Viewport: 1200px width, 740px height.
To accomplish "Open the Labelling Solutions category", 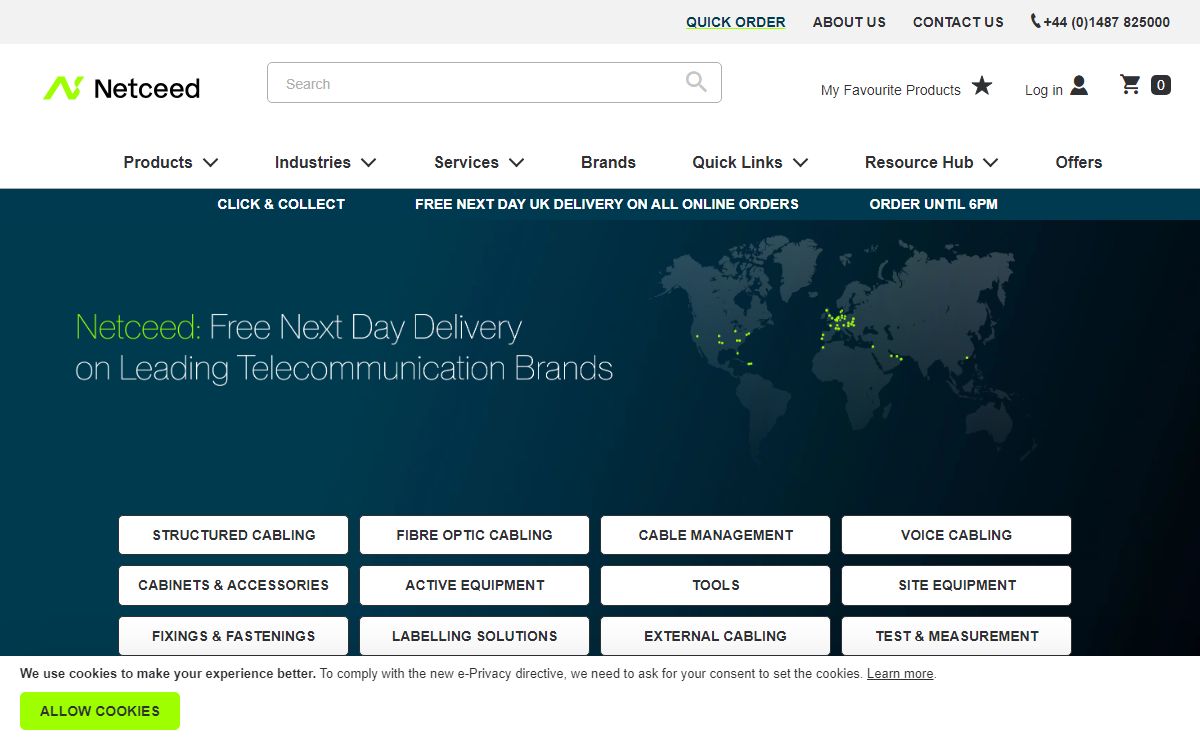I will tap(475, 636).
